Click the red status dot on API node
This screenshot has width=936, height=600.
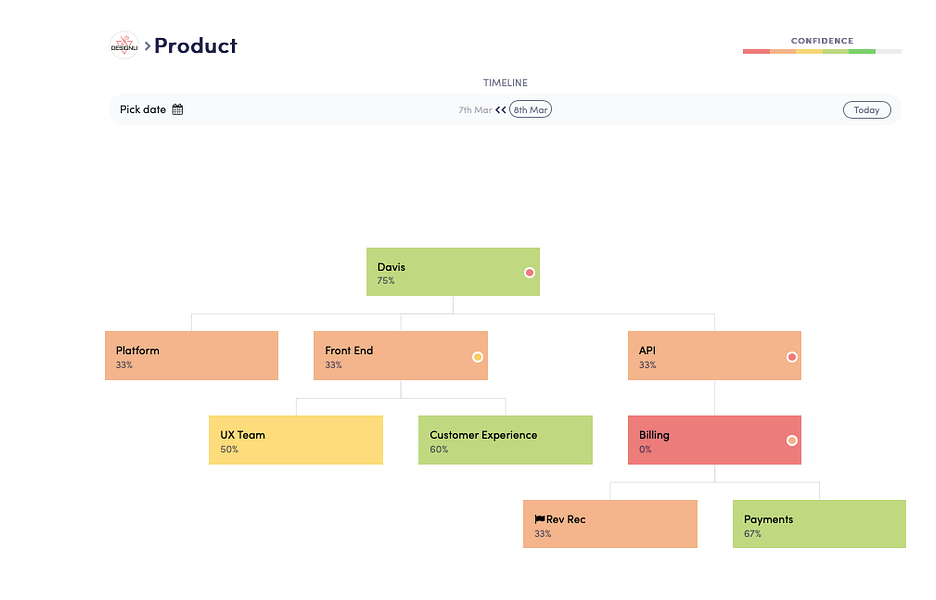pyautogui.click(x=792, y=357)
